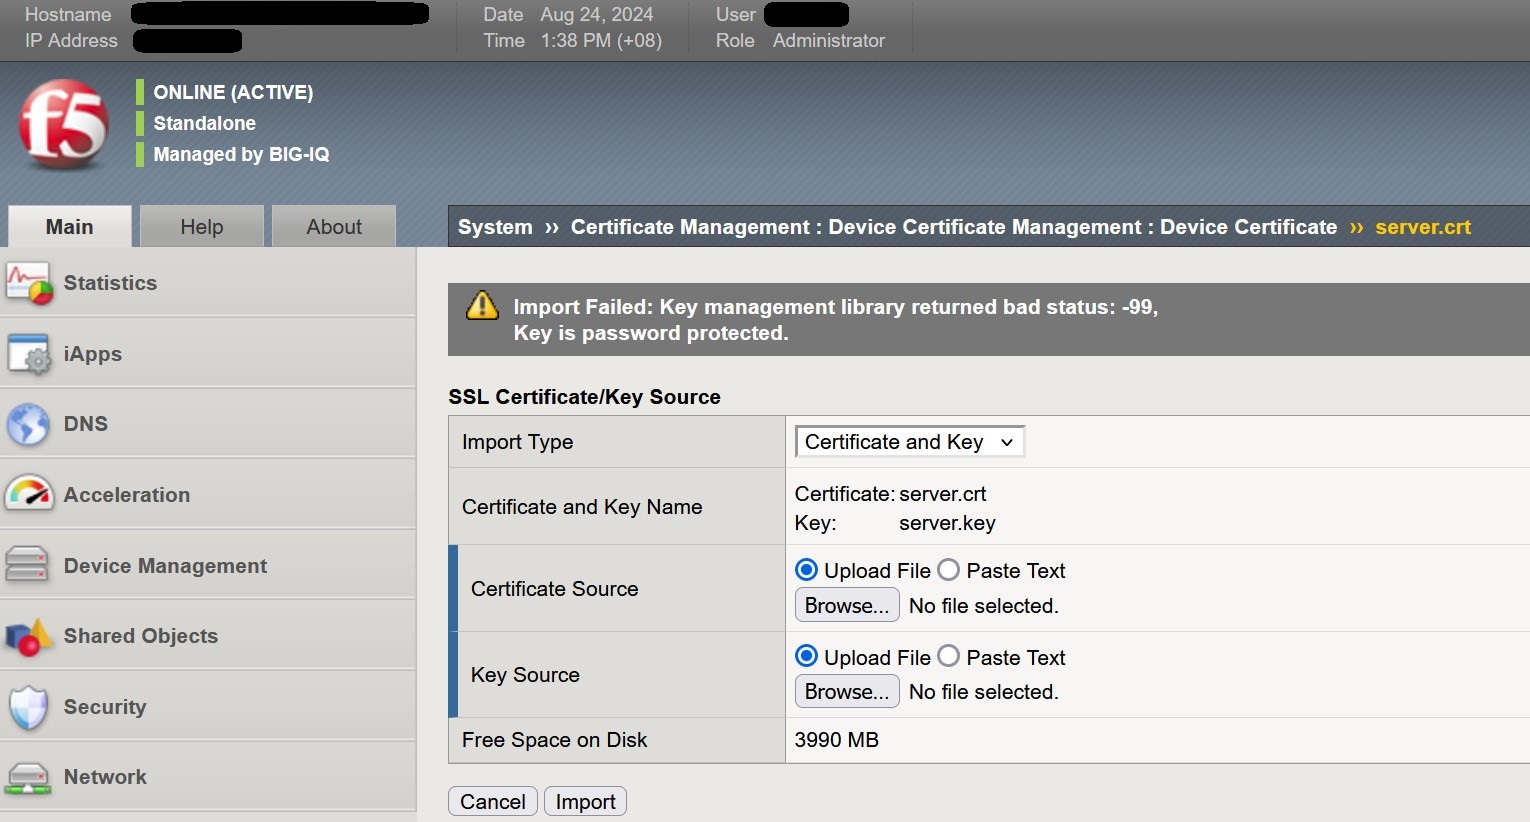Open the Device Management server icon
Viewport: 1530px width, 822px height.
[x=29, y=565]
